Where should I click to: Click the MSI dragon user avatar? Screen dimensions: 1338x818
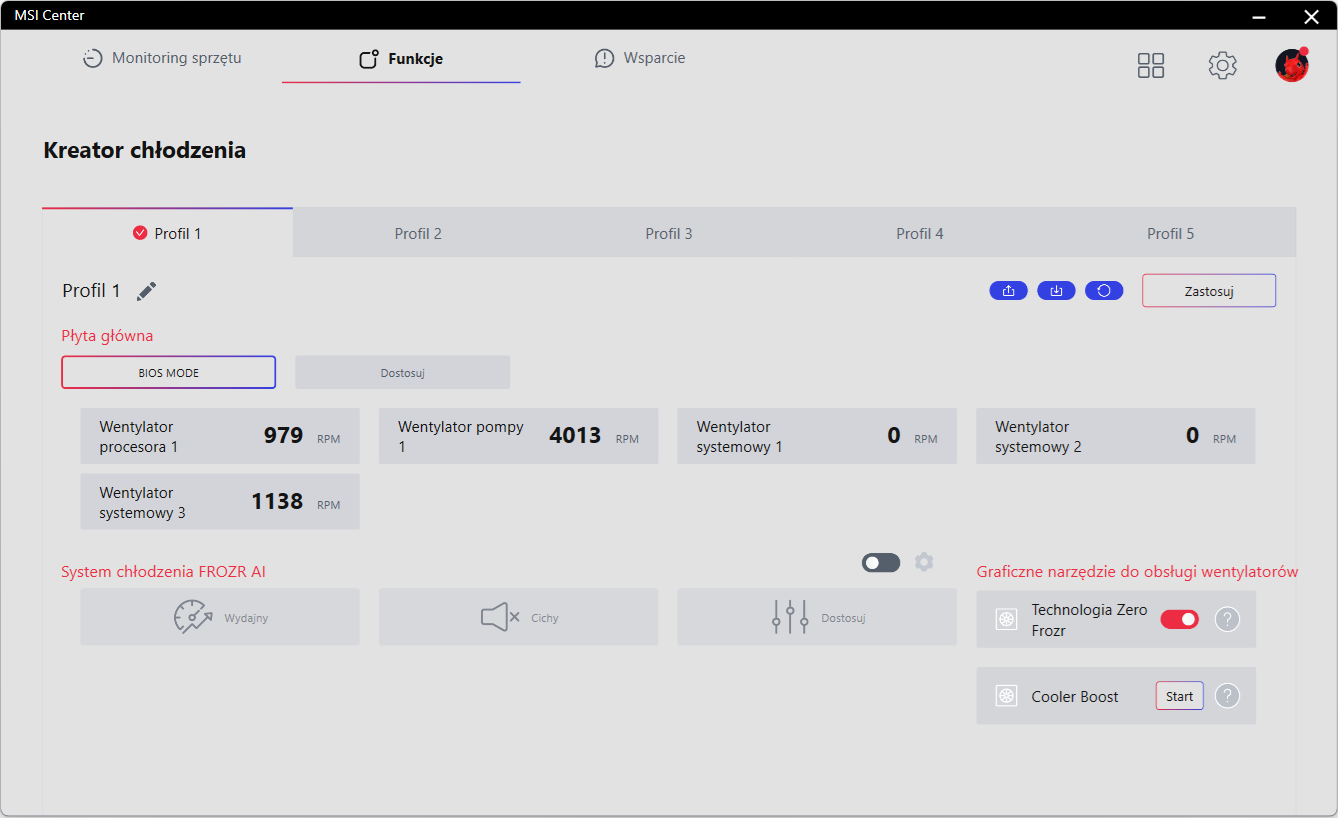[1291, 66]
